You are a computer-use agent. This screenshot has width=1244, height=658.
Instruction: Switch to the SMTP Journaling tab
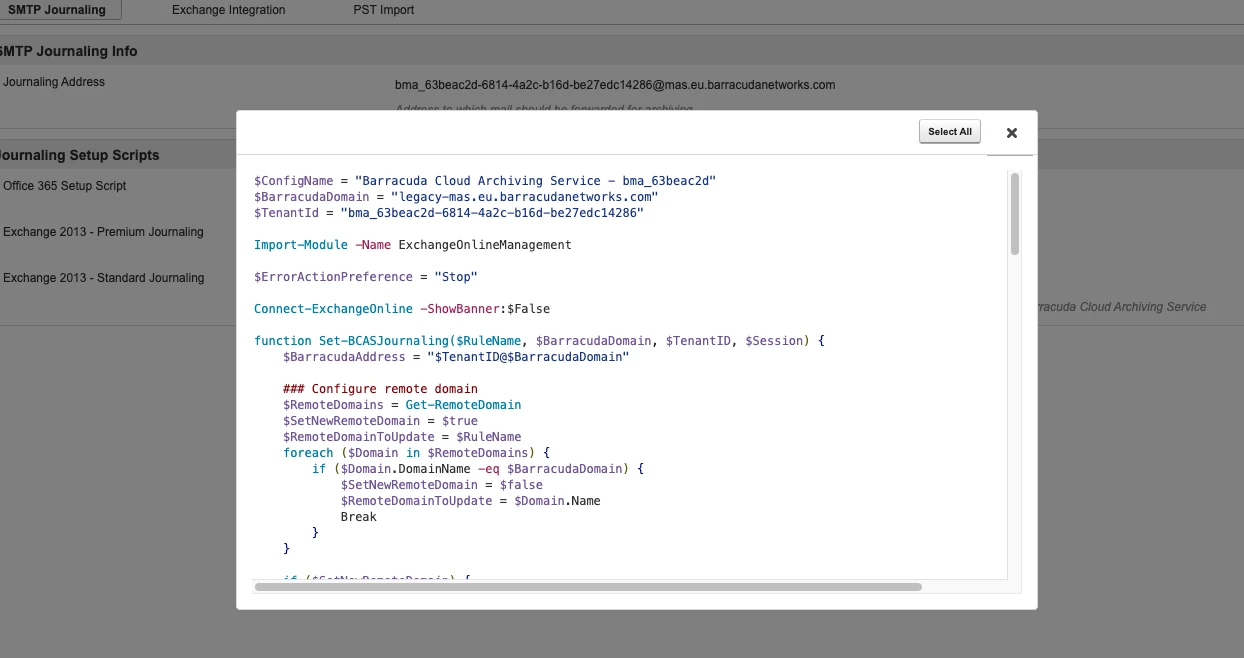point(57,10)
